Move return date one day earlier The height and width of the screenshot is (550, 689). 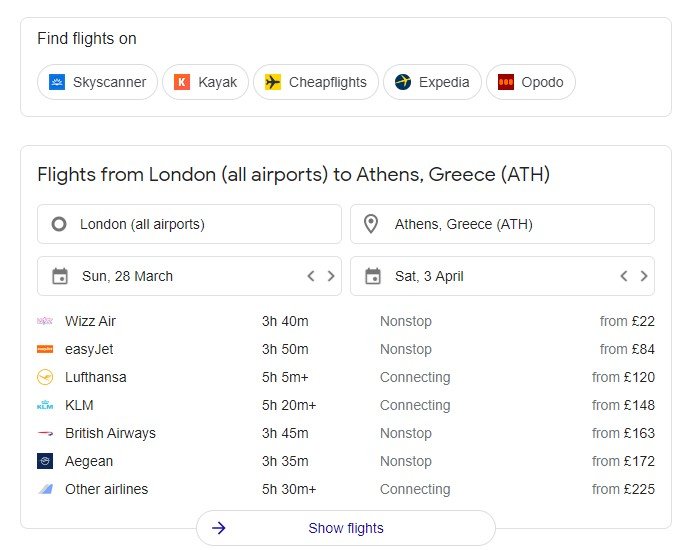tap(624, 276)
